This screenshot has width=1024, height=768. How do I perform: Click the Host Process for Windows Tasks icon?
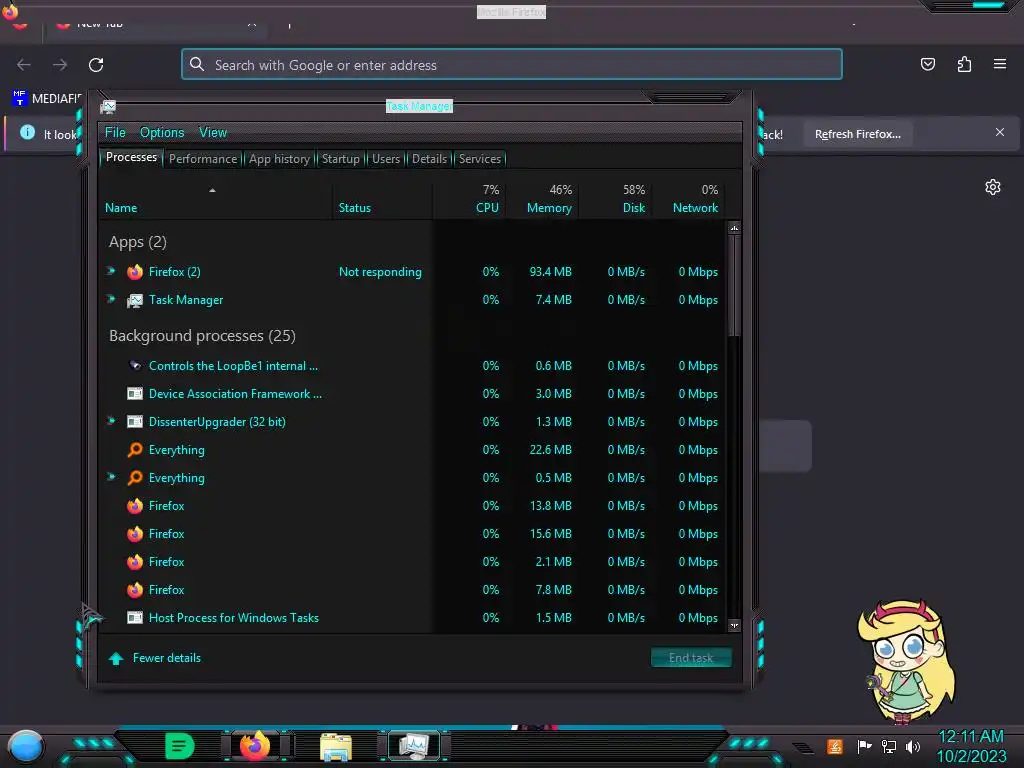[135, 618]
